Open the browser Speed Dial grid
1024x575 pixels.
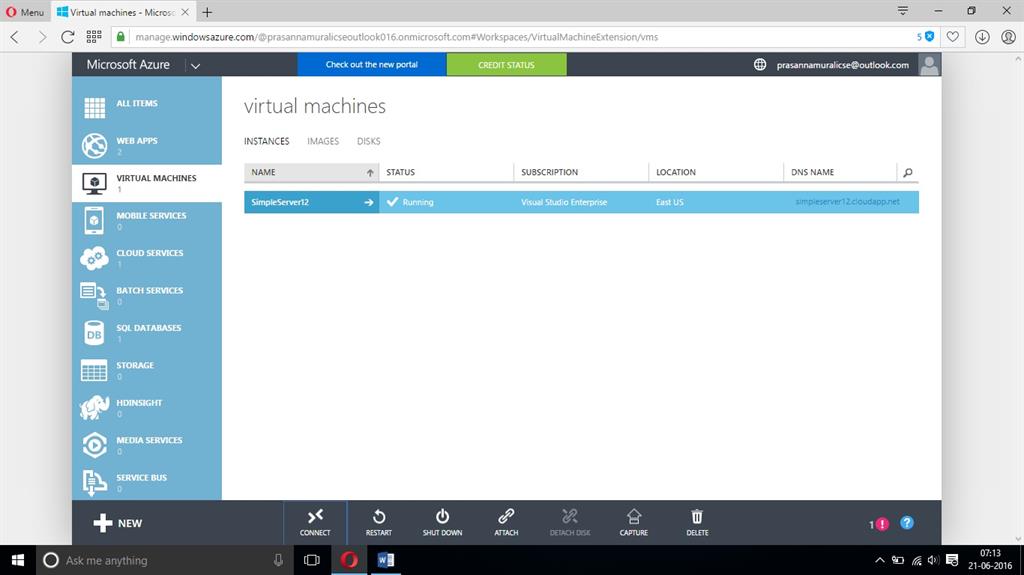(x=94, y=37)
